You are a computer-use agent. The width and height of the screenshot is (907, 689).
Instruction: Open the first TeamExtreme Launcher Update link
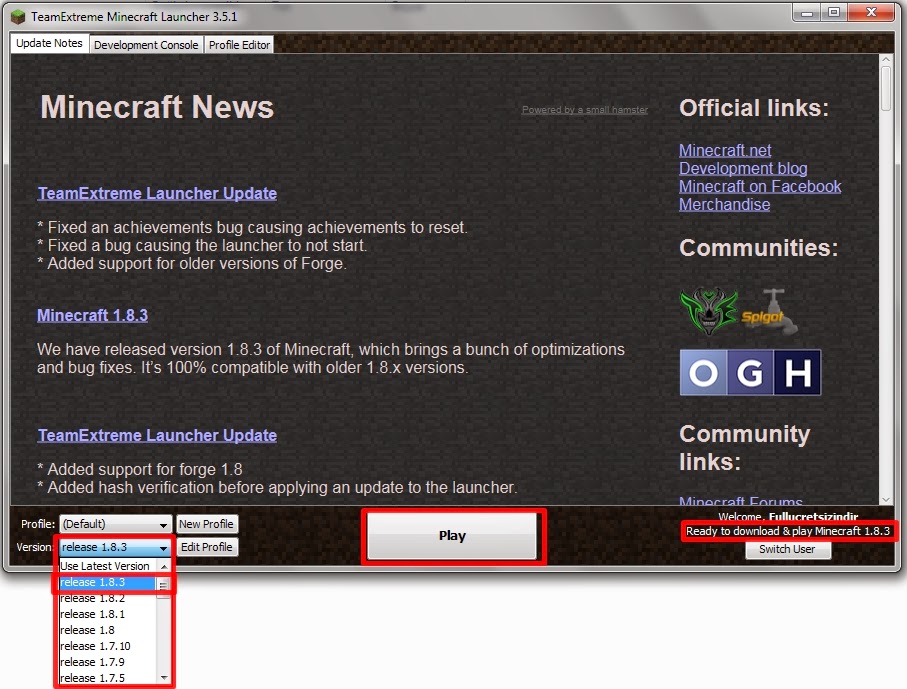(x=157, y=193)
